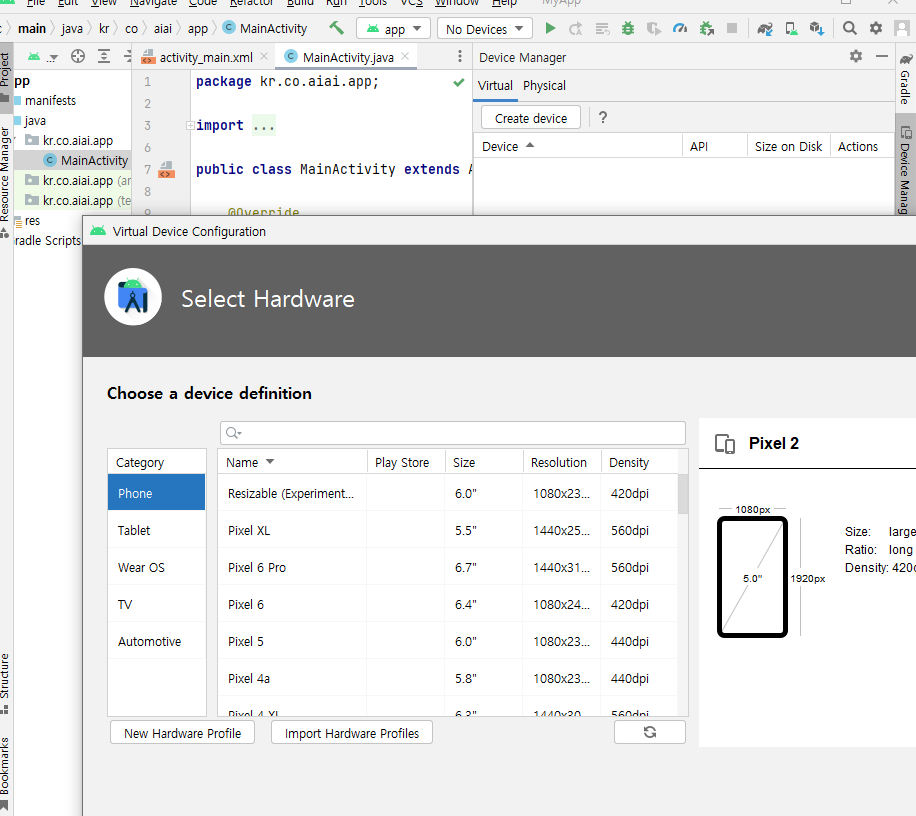The height and width of the screenshot is (816, 916).
Task: Select the Resizable (Experimental) device row
Action: [447, 493]
